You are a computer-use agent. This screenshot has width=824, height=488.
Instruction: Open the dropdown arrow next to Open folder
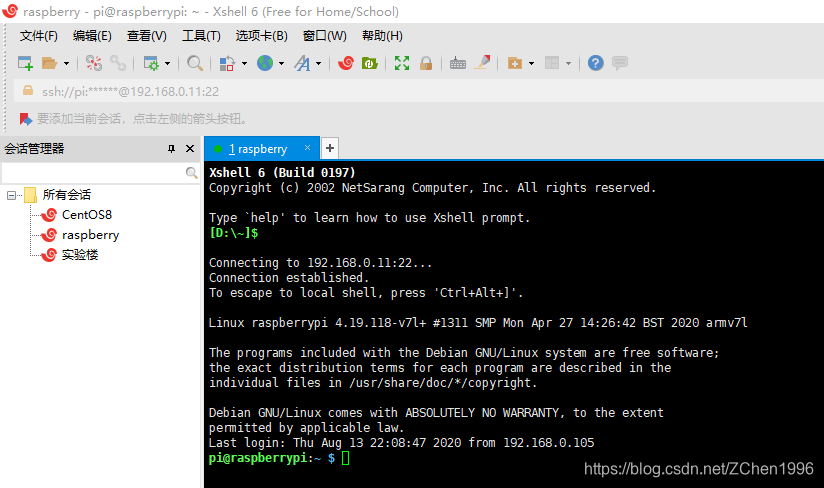[x=66, y=64]
